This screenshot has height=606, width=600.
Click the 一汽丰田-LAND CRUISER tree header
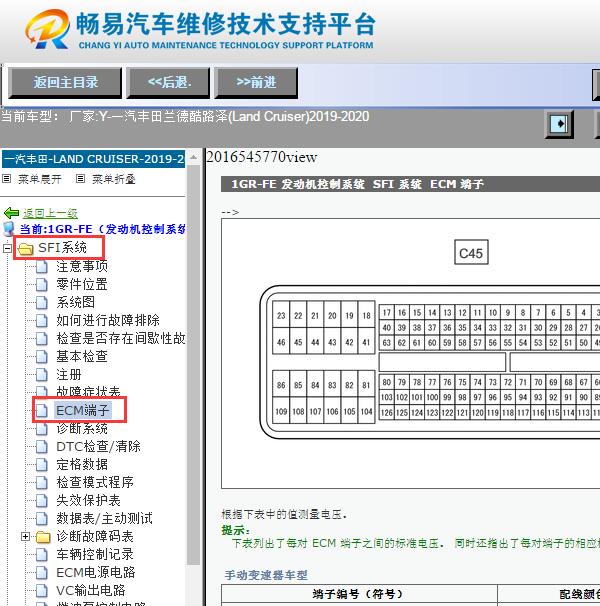(94, 159)
